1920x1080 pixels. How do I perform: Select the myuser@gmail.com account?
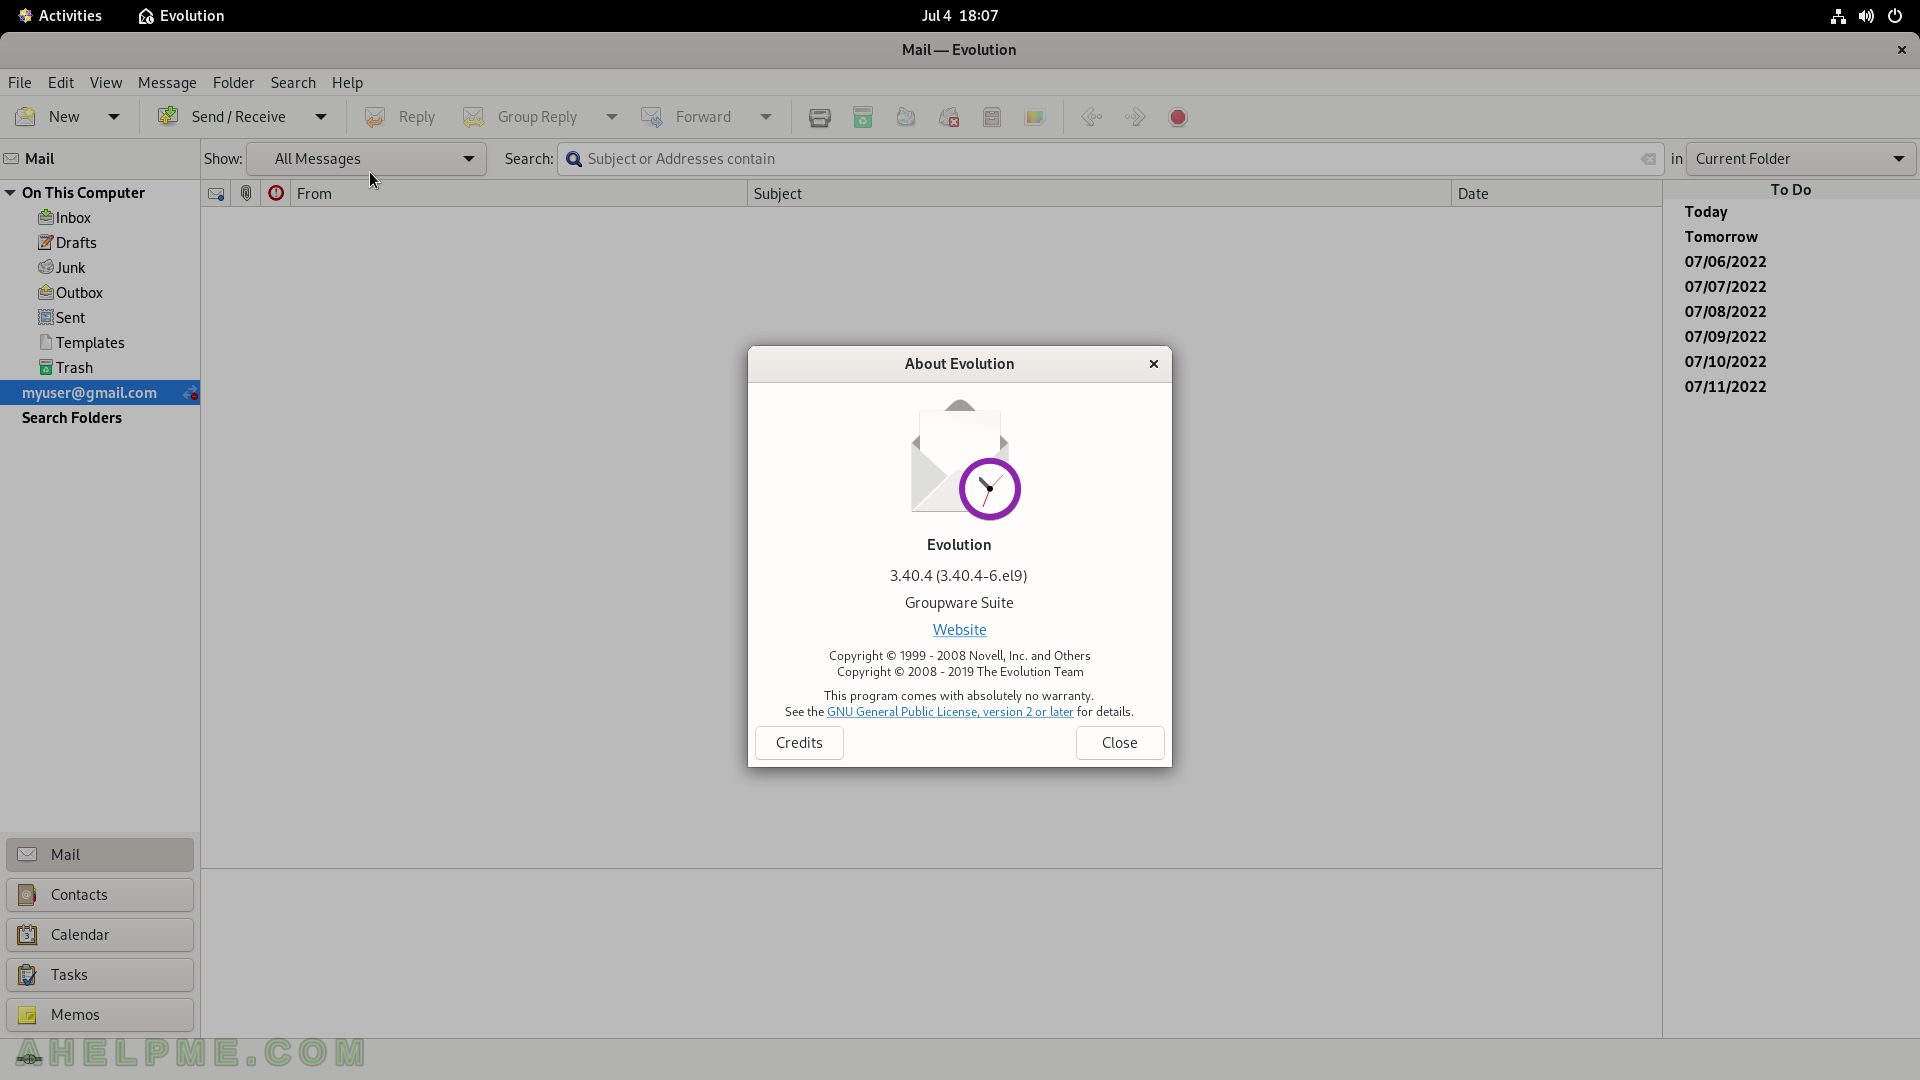click(100, 393)
